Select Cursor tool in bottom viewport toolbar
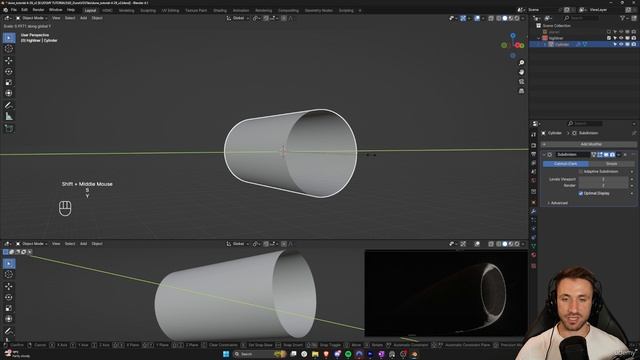 [9, 275]
